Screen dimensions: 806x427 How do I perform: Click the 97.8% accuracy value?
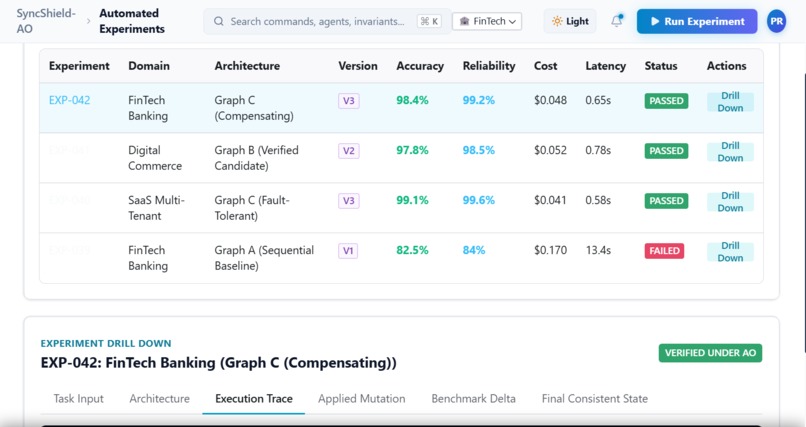click(x=412, y=150)
